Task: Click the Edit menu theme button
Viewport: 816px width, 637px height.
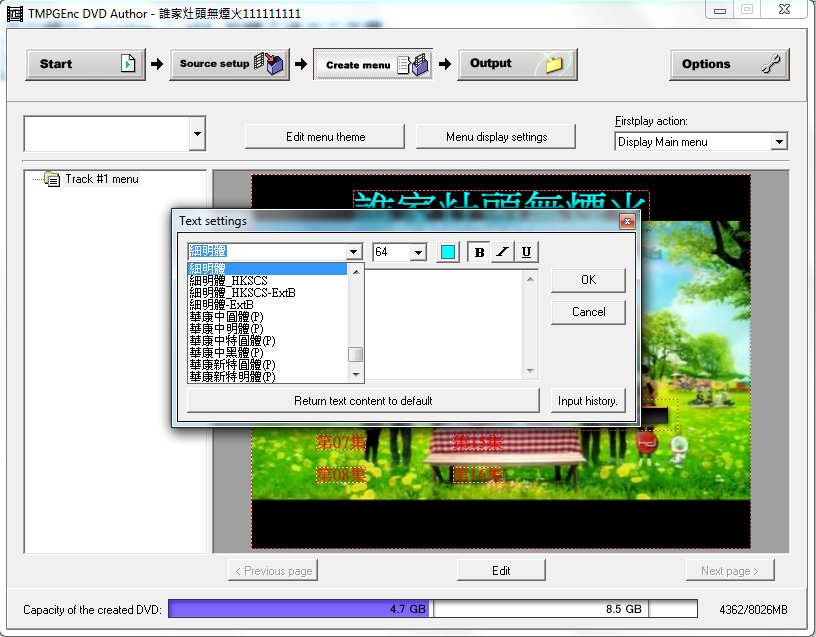Action: (x=325, y=137)
